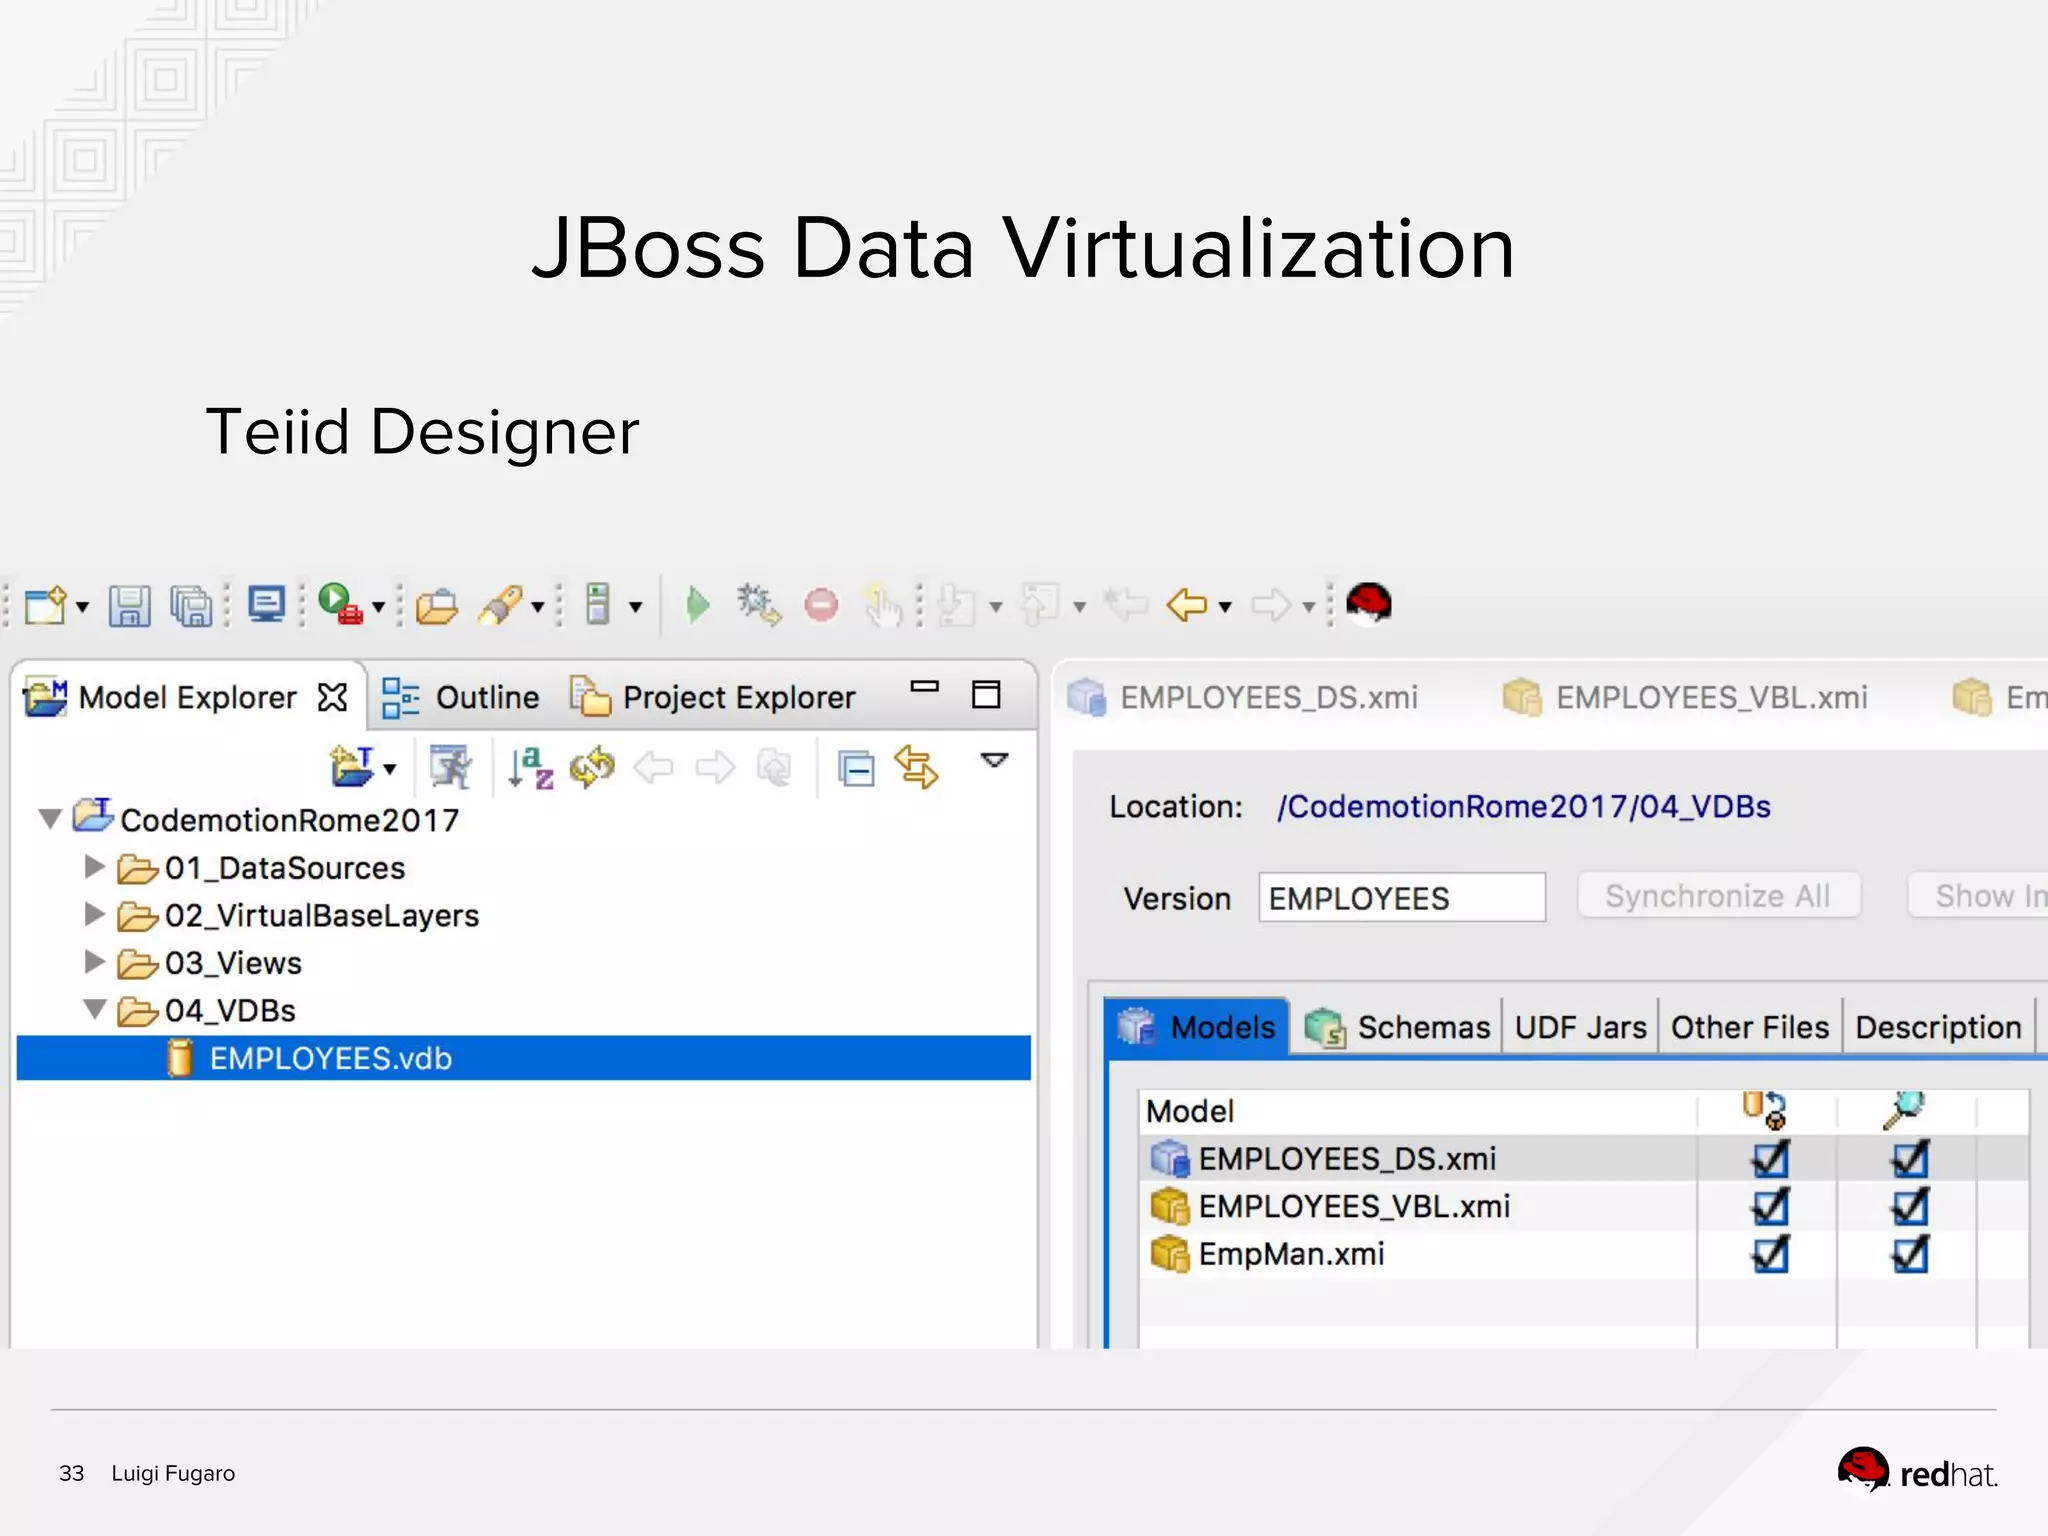Expand the 01_DataSources folder

point(95,866)
